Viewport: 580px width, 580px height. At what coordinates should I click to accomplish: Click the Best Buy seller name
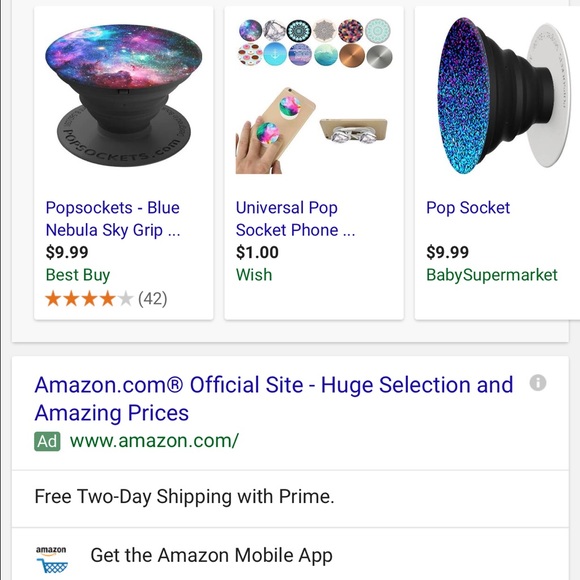[x=78, y=275]
